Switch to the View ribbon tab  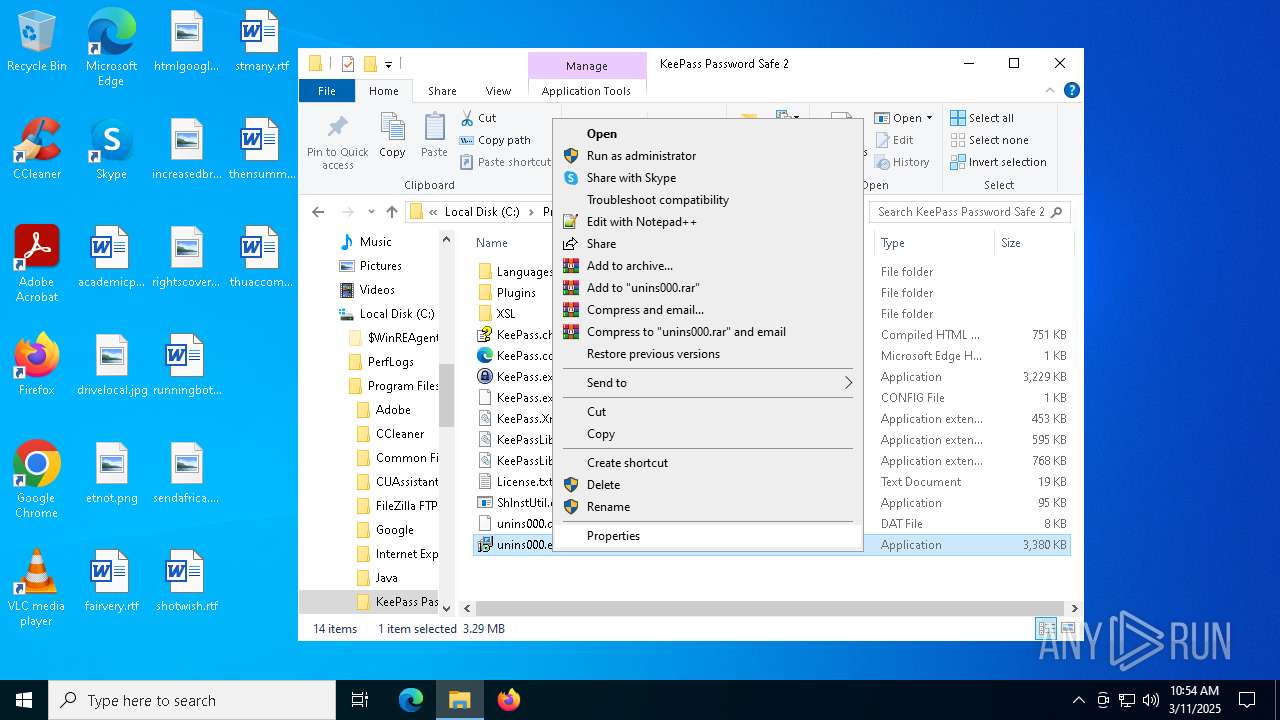[498, 91]
